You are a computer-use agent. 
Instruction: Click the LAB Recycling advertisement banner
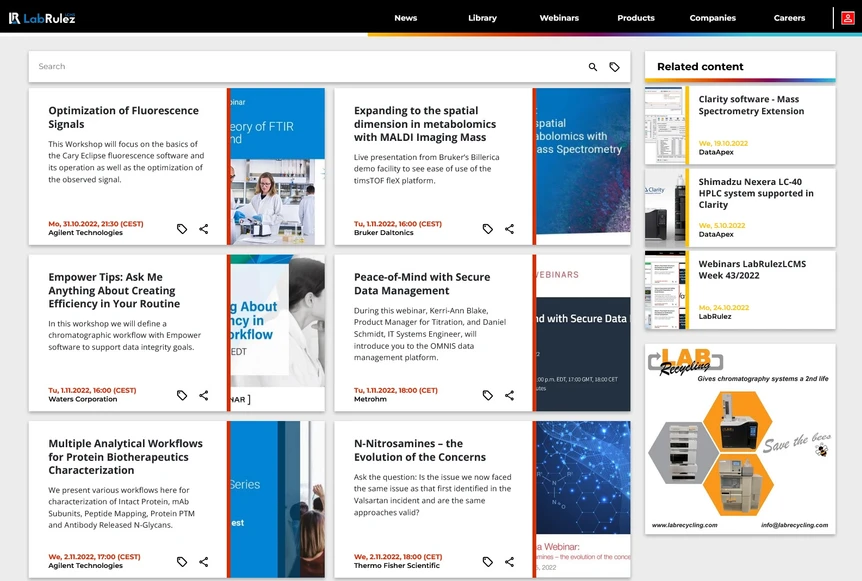click(740, 439)
